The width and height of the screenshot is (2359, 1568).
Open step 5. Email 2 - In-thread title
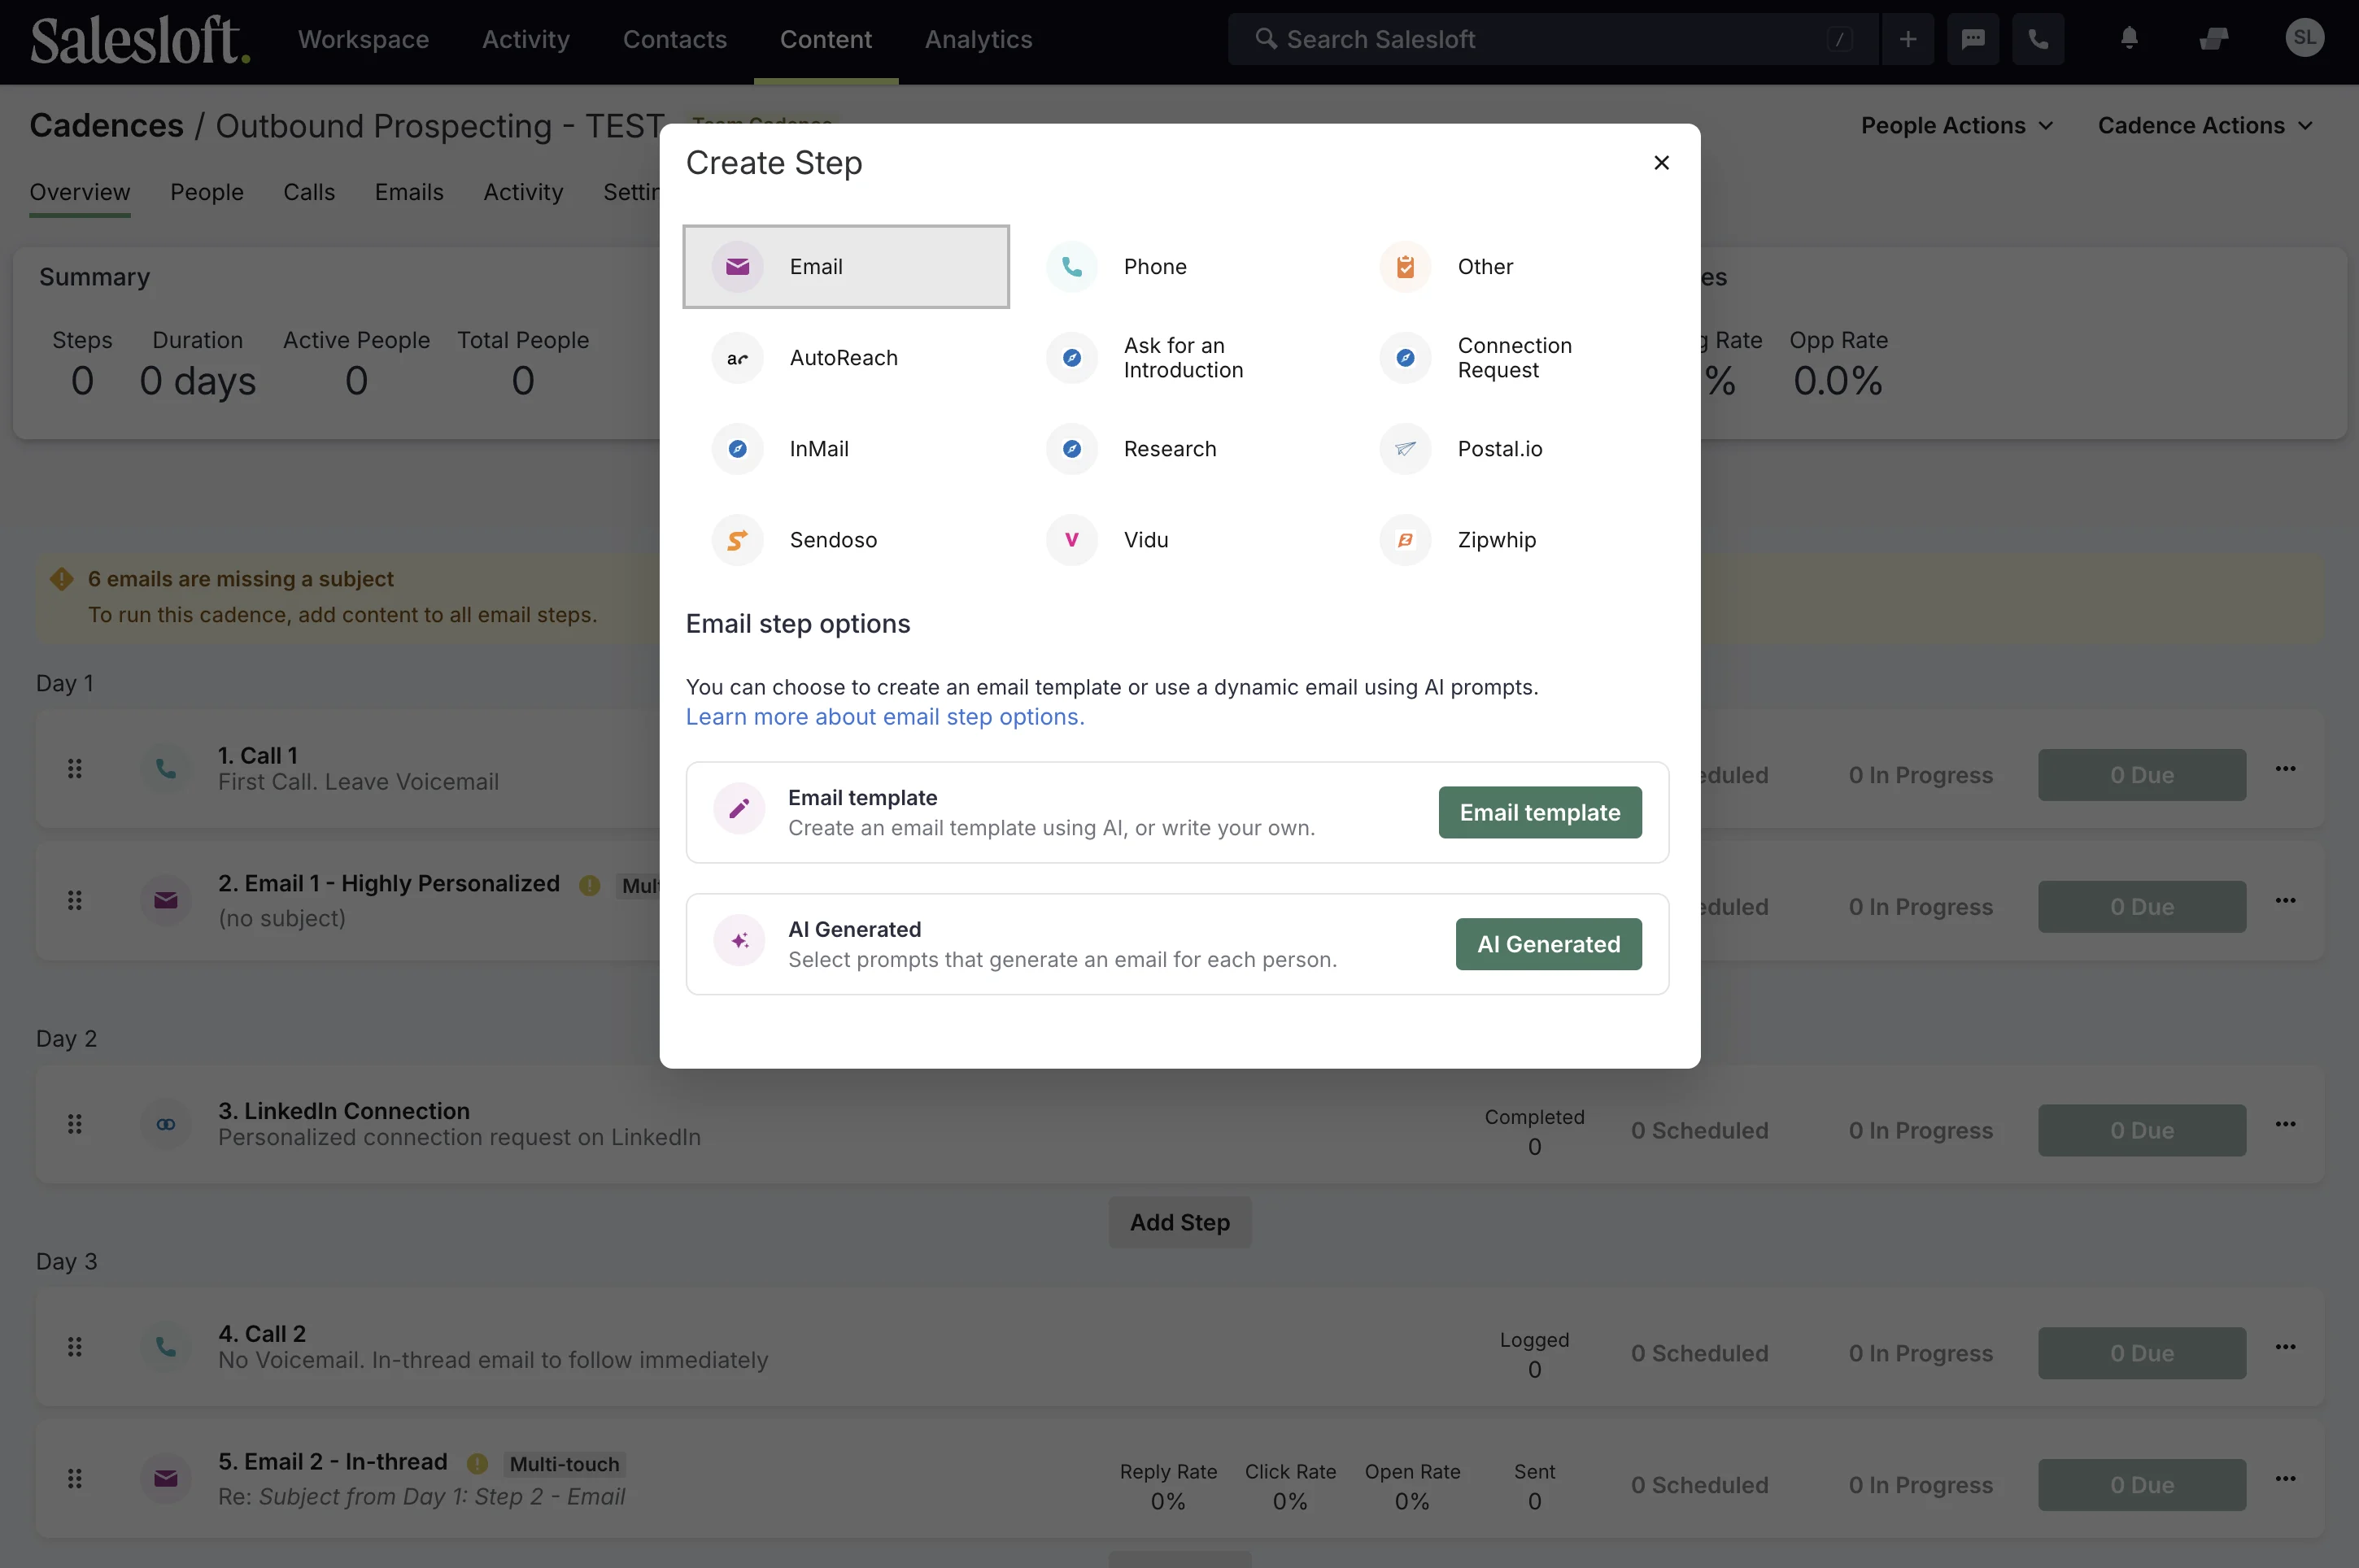[332, 1462]
